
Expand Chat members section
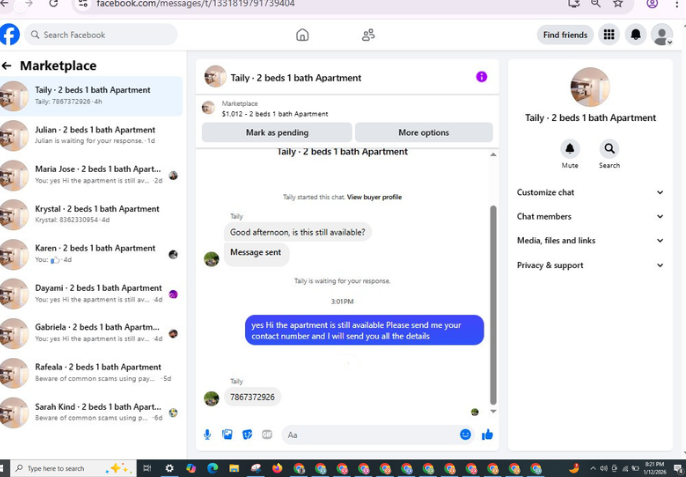click(590, 217)
